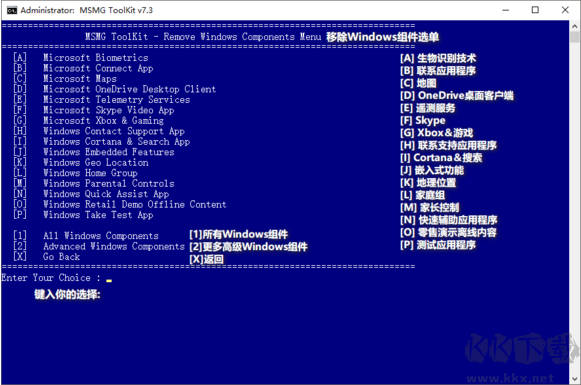Screen dimensions: 581x385
Task: Click the [L] 家庭组 label
Action: click(423, 195)
